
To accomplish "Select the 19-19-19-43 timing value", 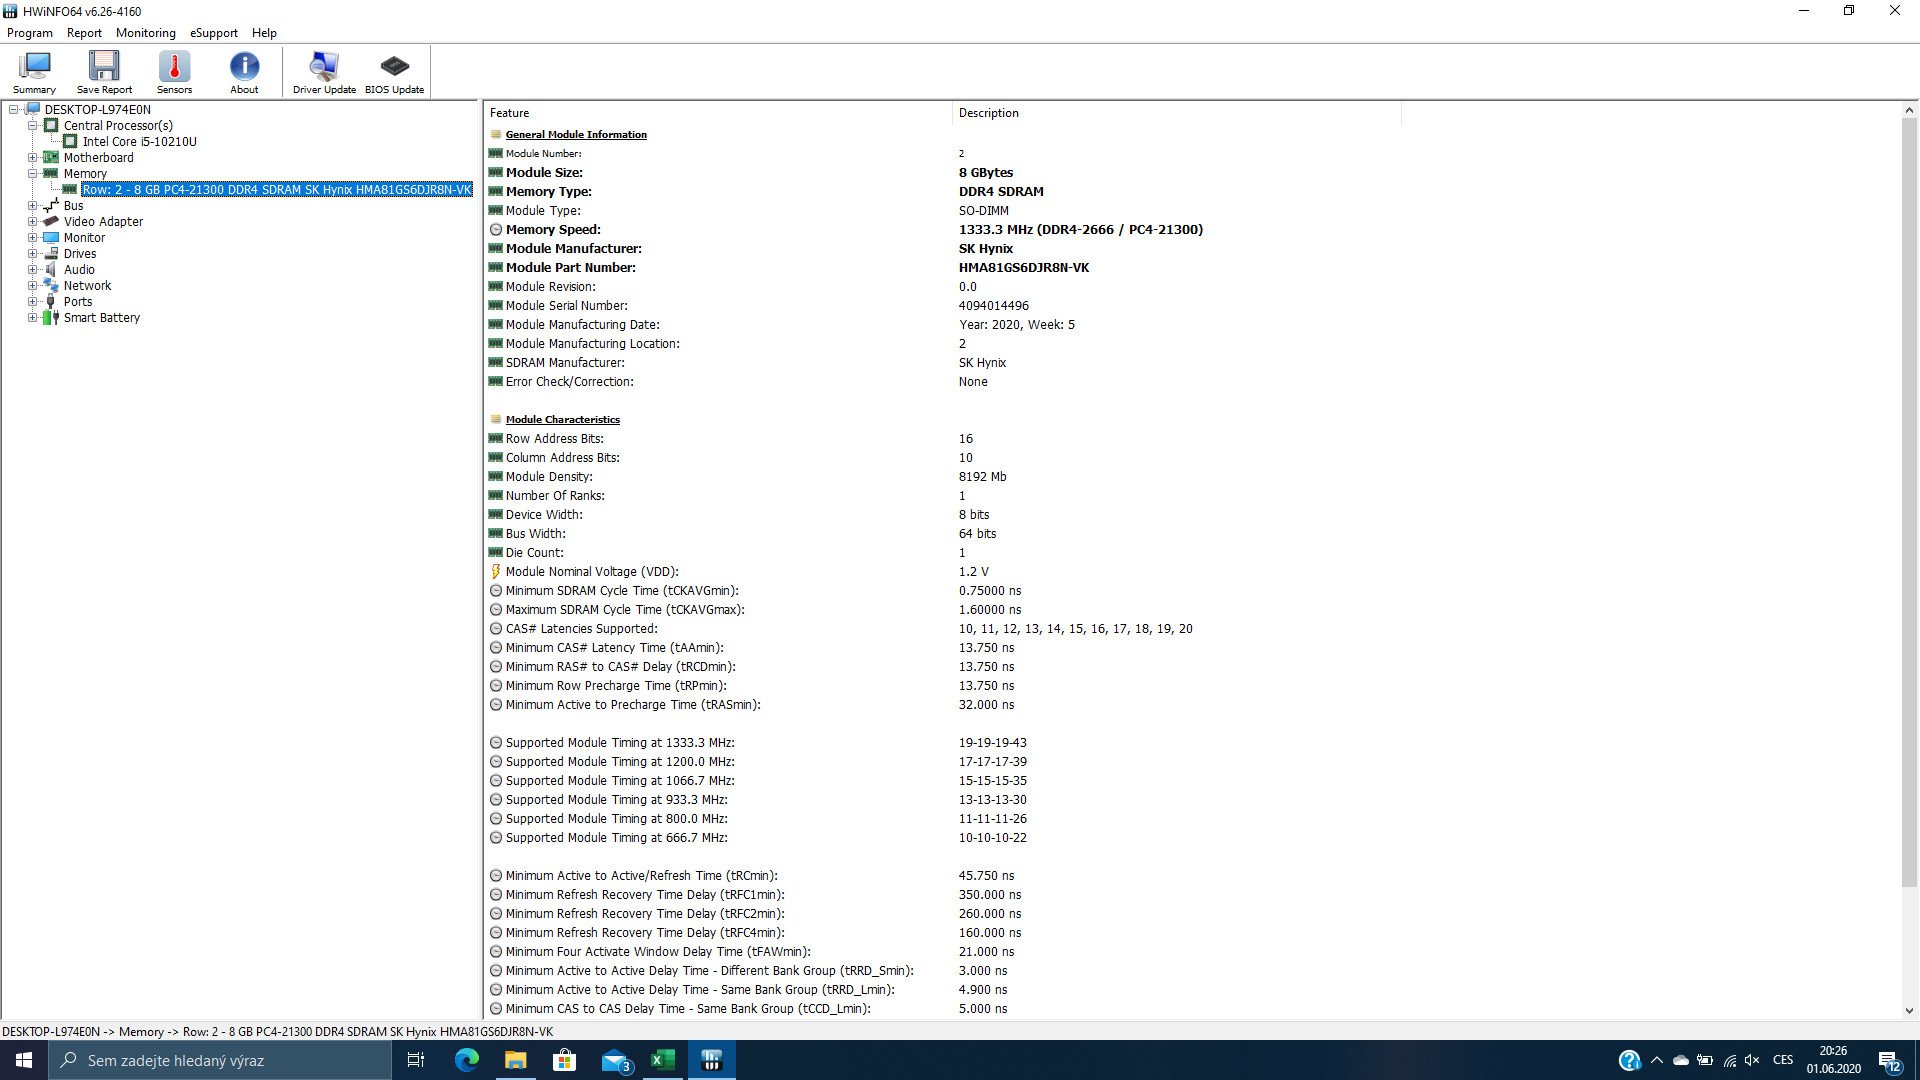I will click(x=992, y=743).
